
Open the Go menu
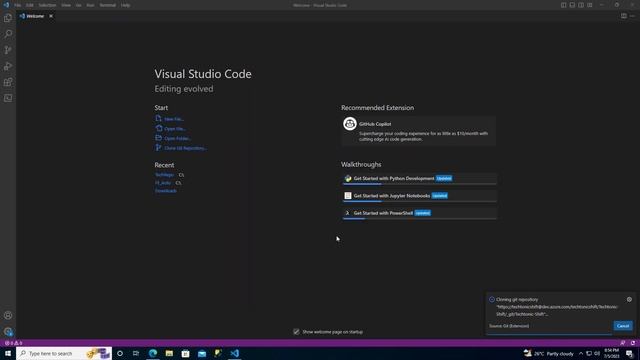tap(78, 5)
